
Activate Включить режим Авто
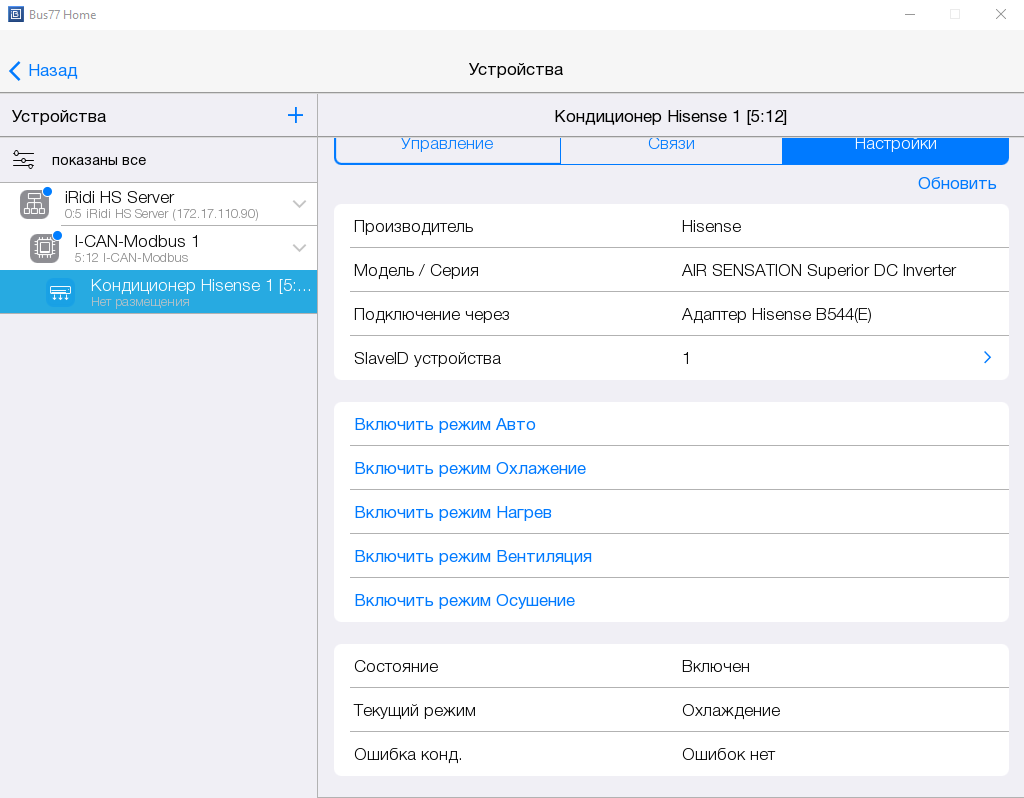(x=445, y=424)
